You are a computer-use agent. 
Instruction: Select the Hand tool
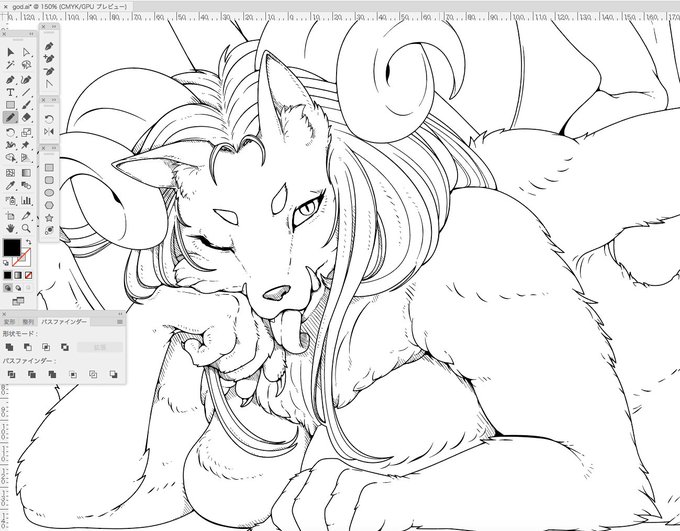point(11,228)
